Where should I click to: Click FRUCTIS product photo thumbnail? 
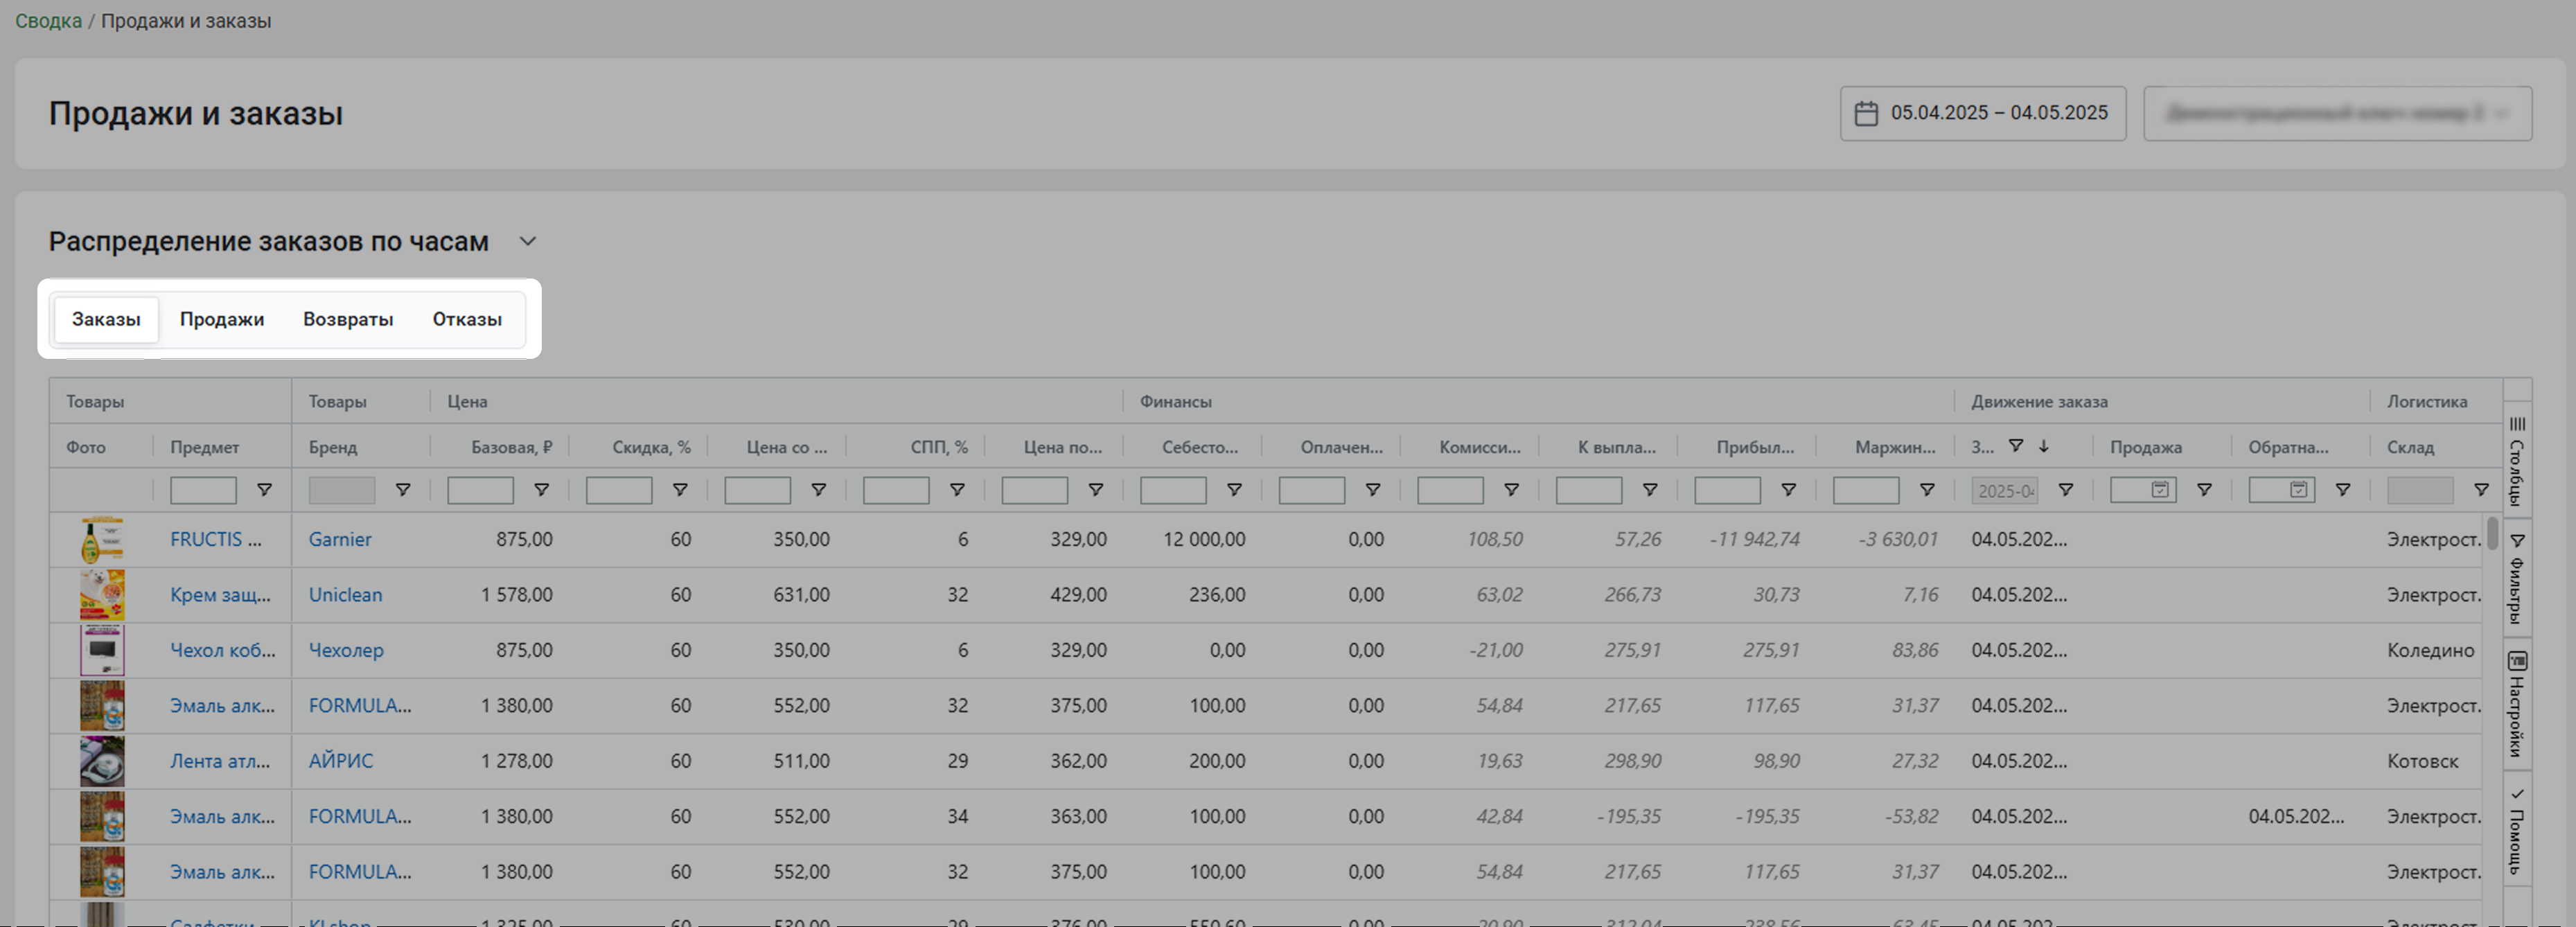coord(102,540)
